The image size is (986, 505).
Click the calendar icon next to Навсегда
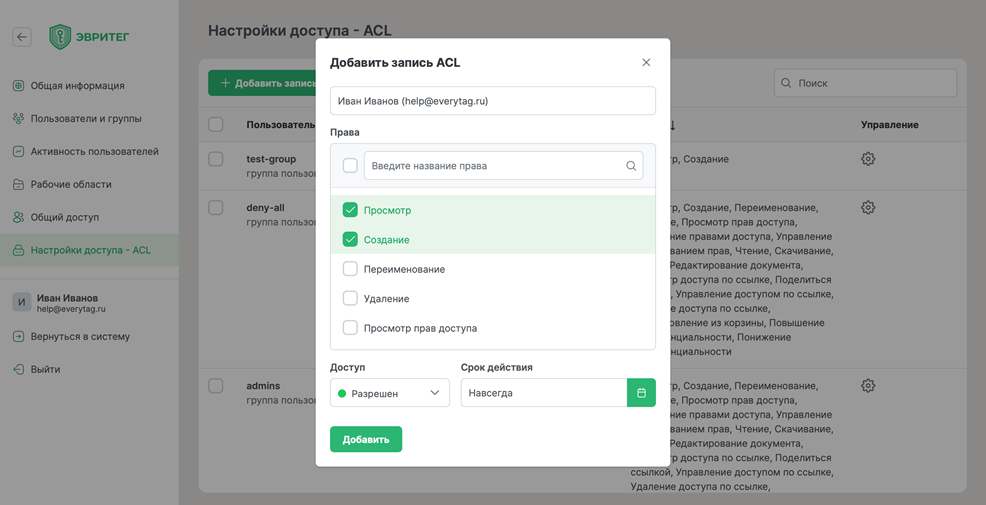click(641, 393)
